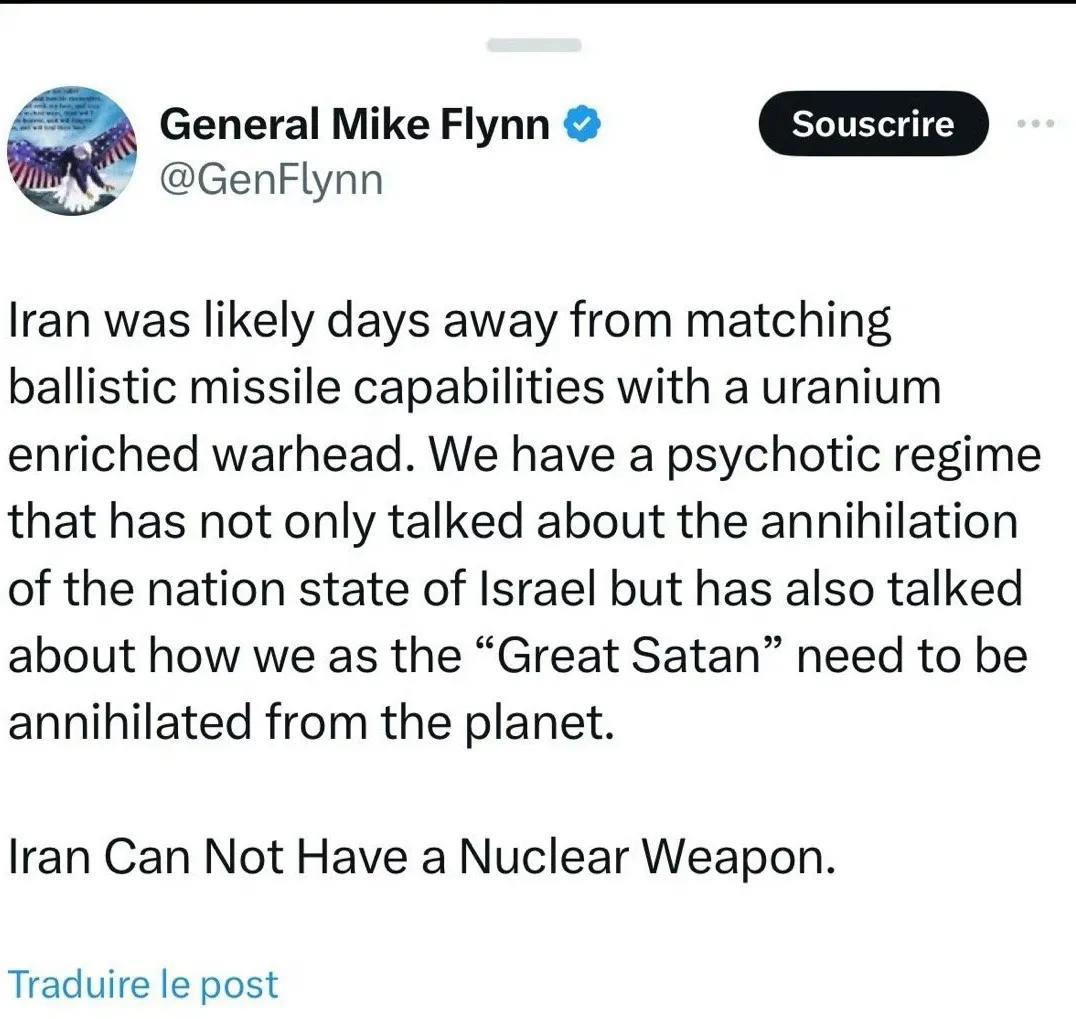Open the eagle profile picture avatar
This screenshot has width=1076, height=1019.
pyautogui.click(x=72, y=152)
